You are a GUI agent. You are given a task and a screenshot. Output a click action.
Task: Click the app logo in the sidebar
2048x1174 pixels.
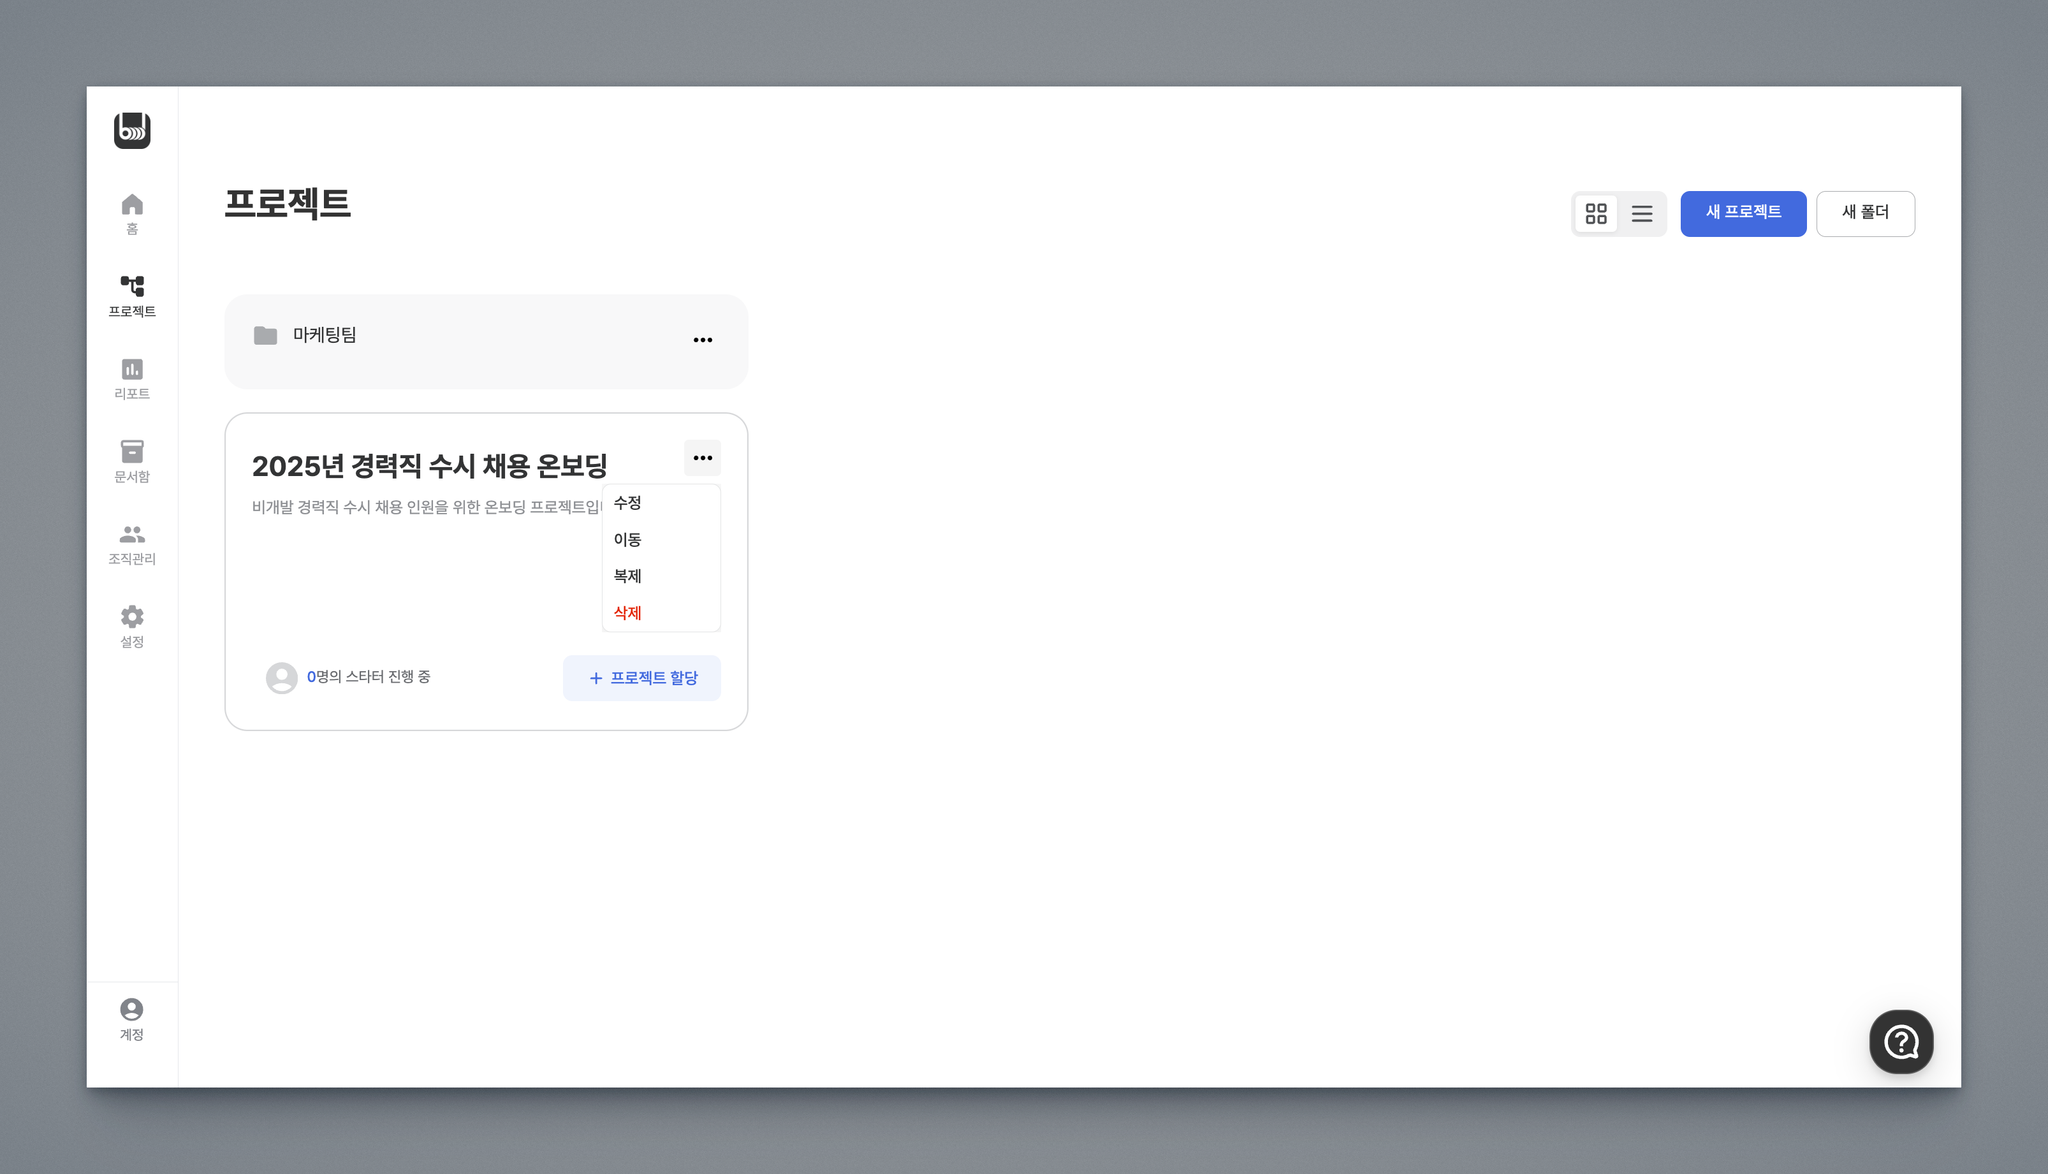click(x=132, y=130)
